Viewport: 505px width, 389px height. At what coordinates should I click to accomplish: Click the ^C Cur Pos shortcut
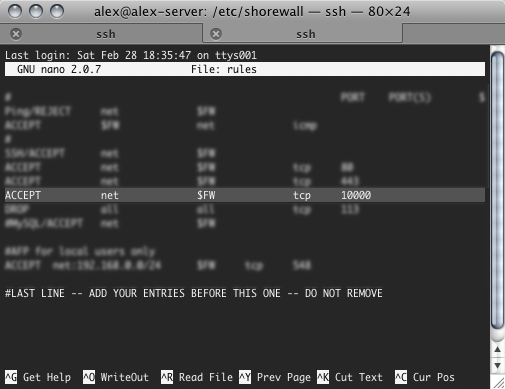(x=425, y=377)
